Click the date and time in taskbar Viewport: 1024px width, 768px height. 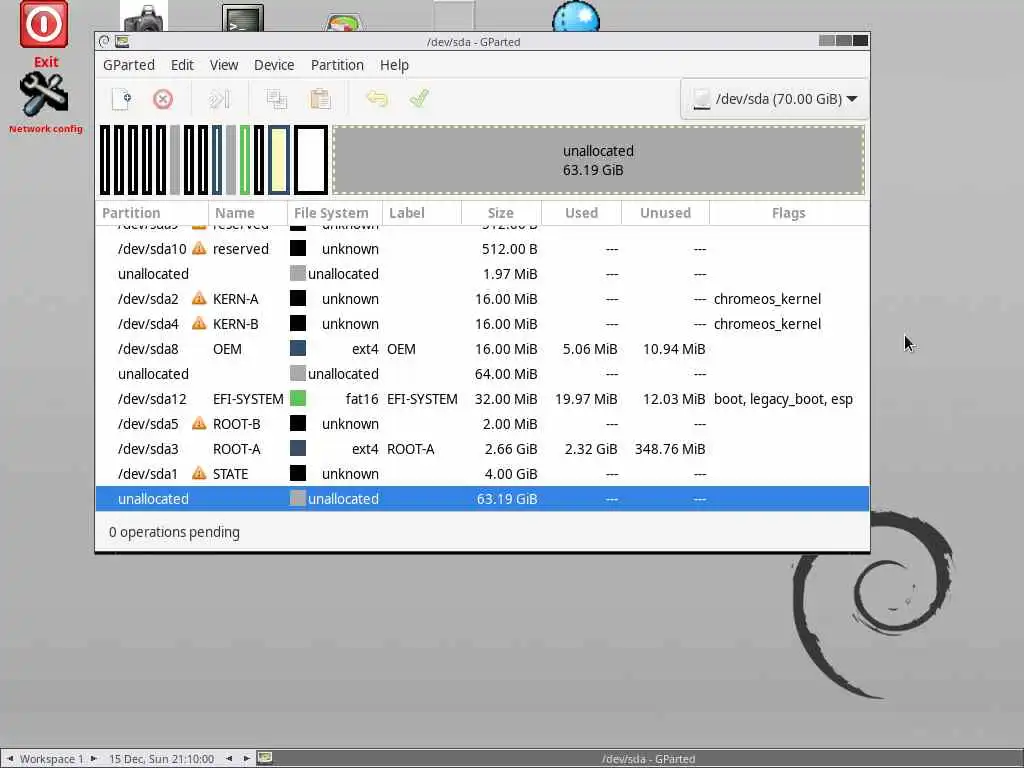point(161,759)
